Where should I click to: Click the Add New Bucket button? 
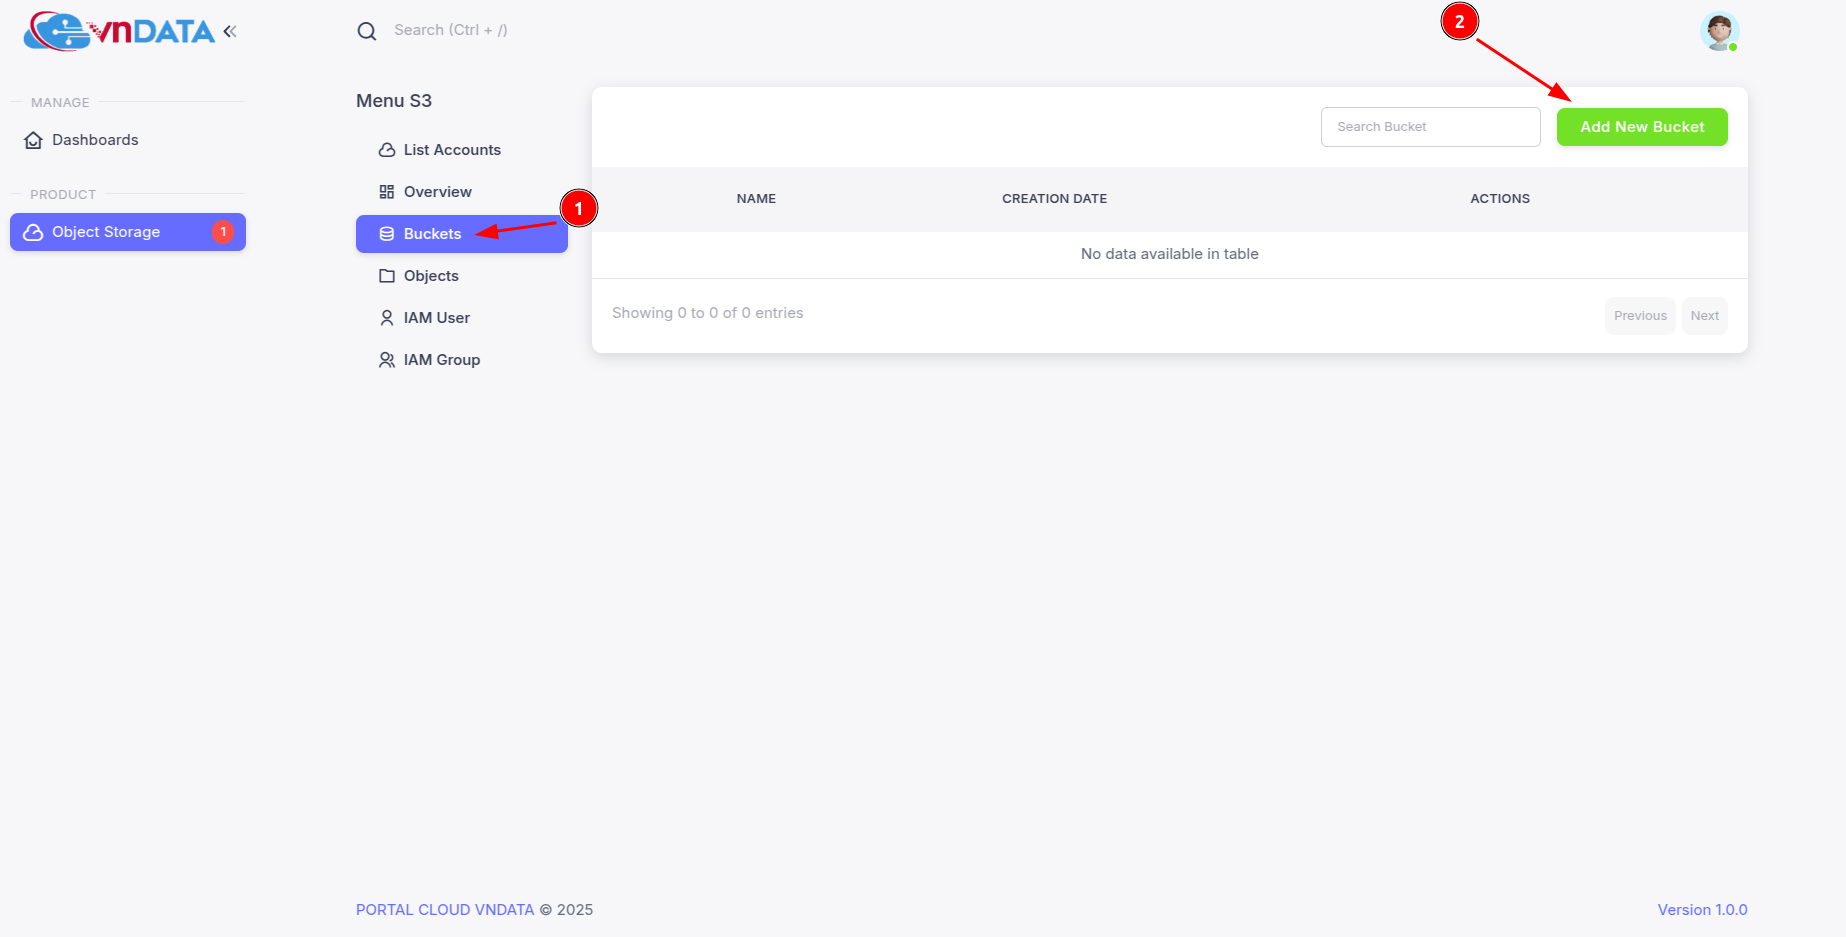click(1641, 127)
